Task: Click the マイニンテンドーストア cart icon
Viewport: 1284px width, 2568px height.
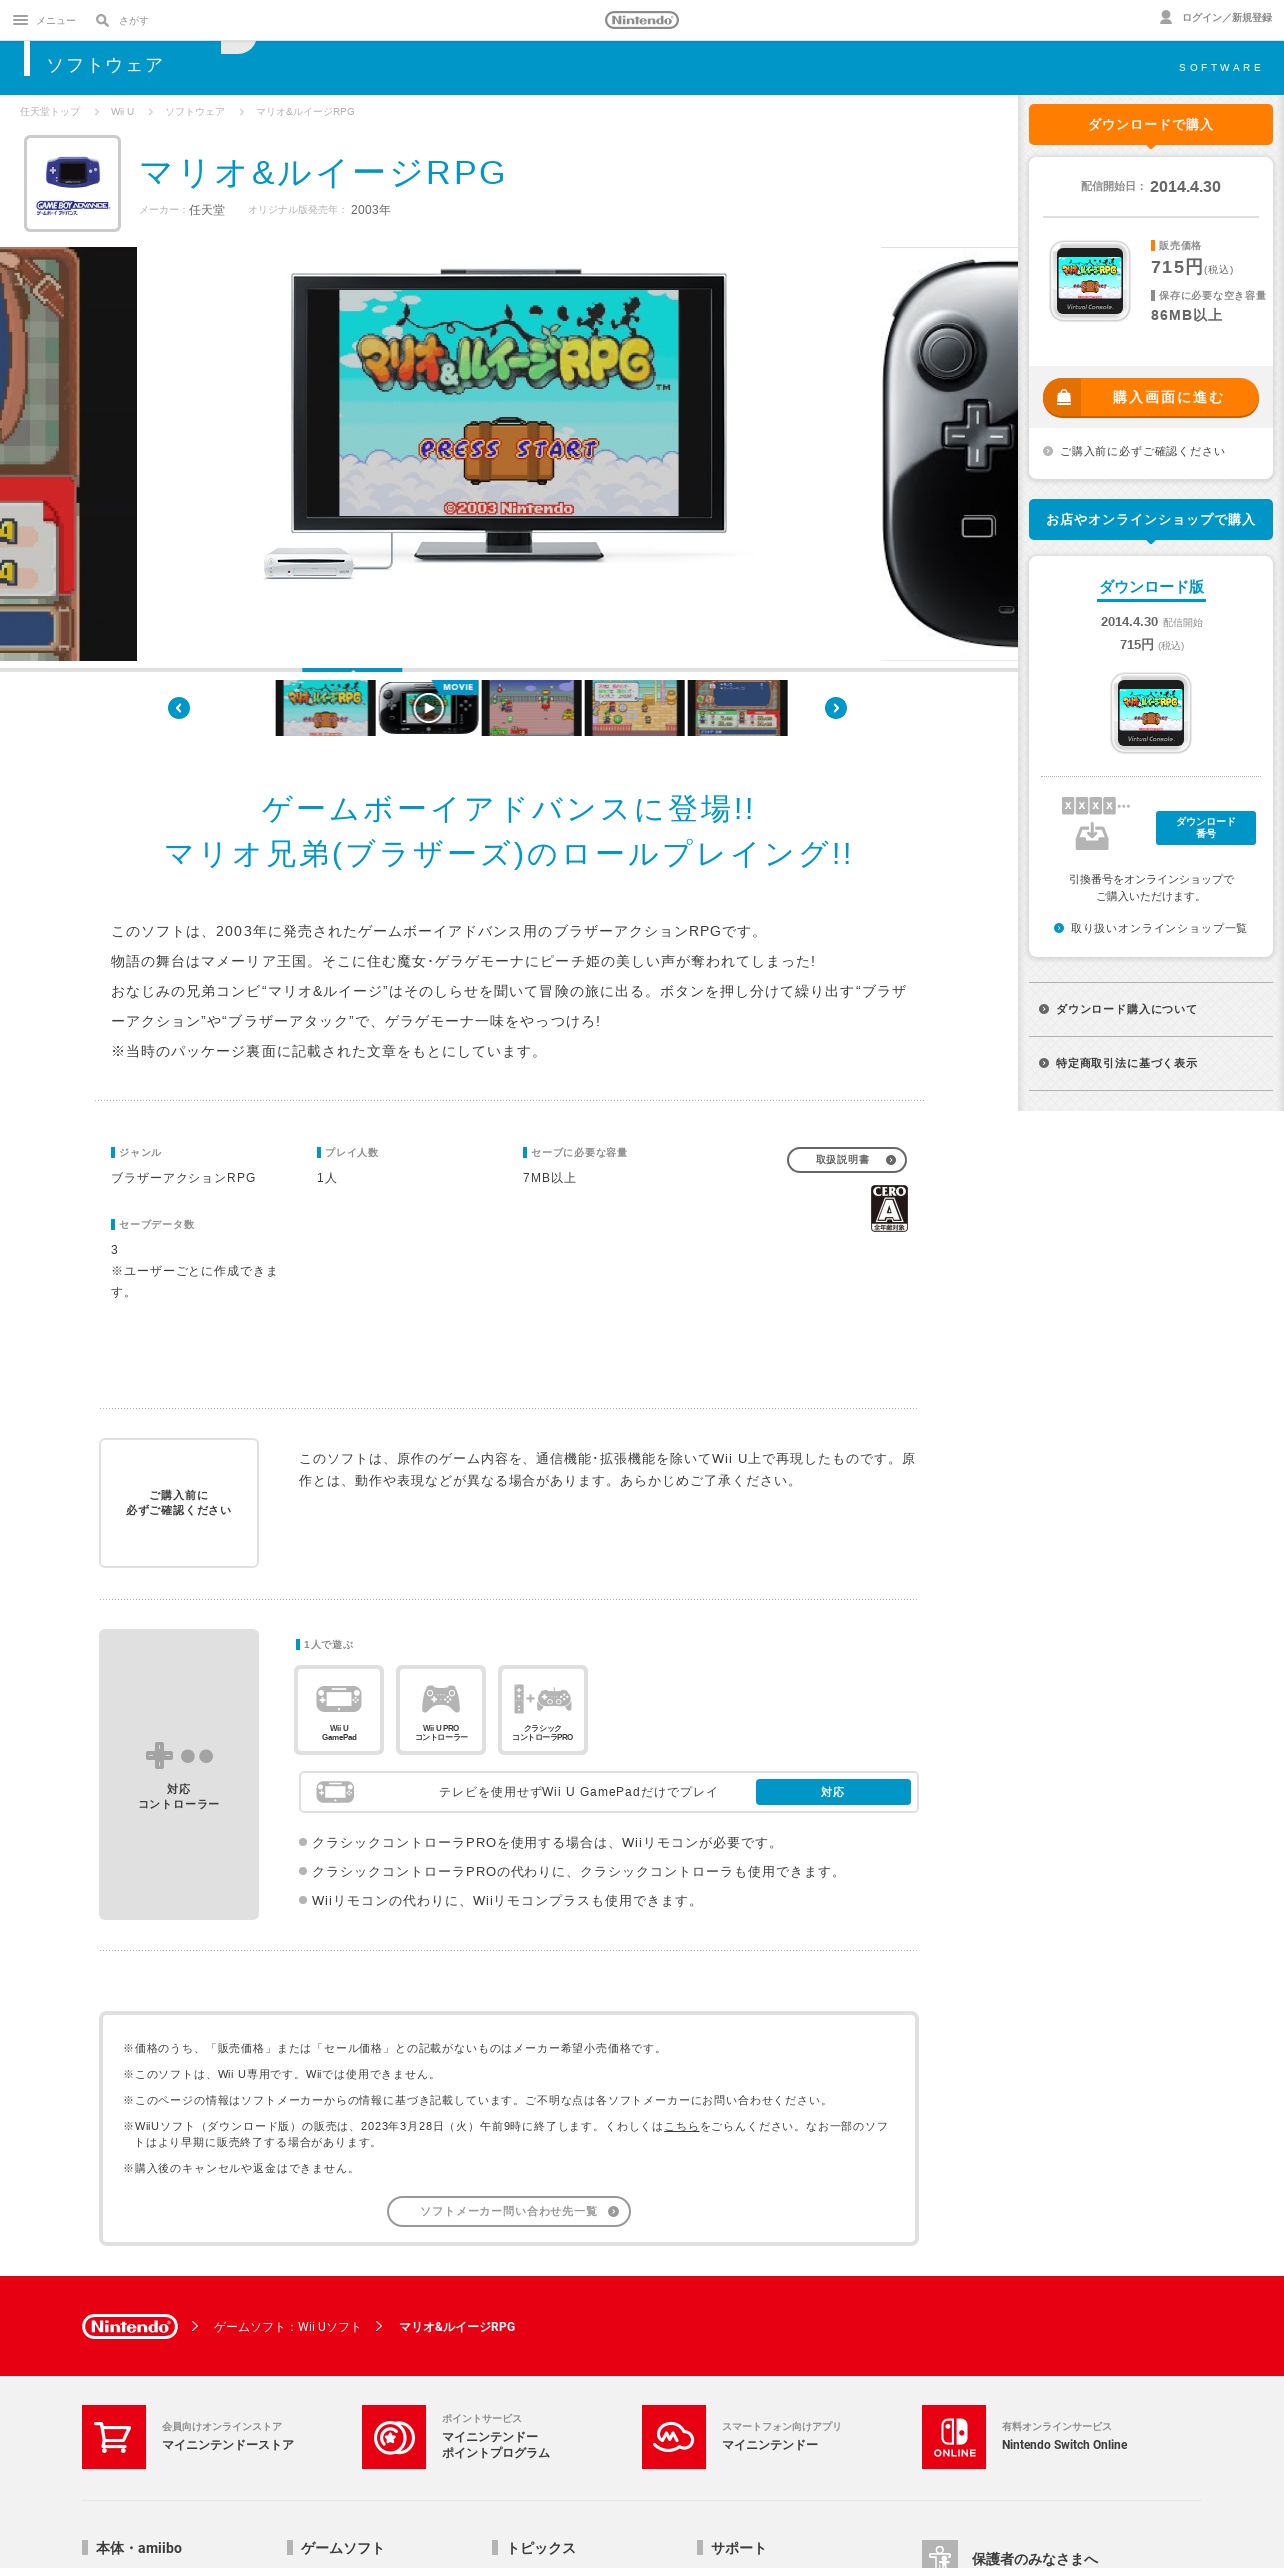Action: (114, 2437)
